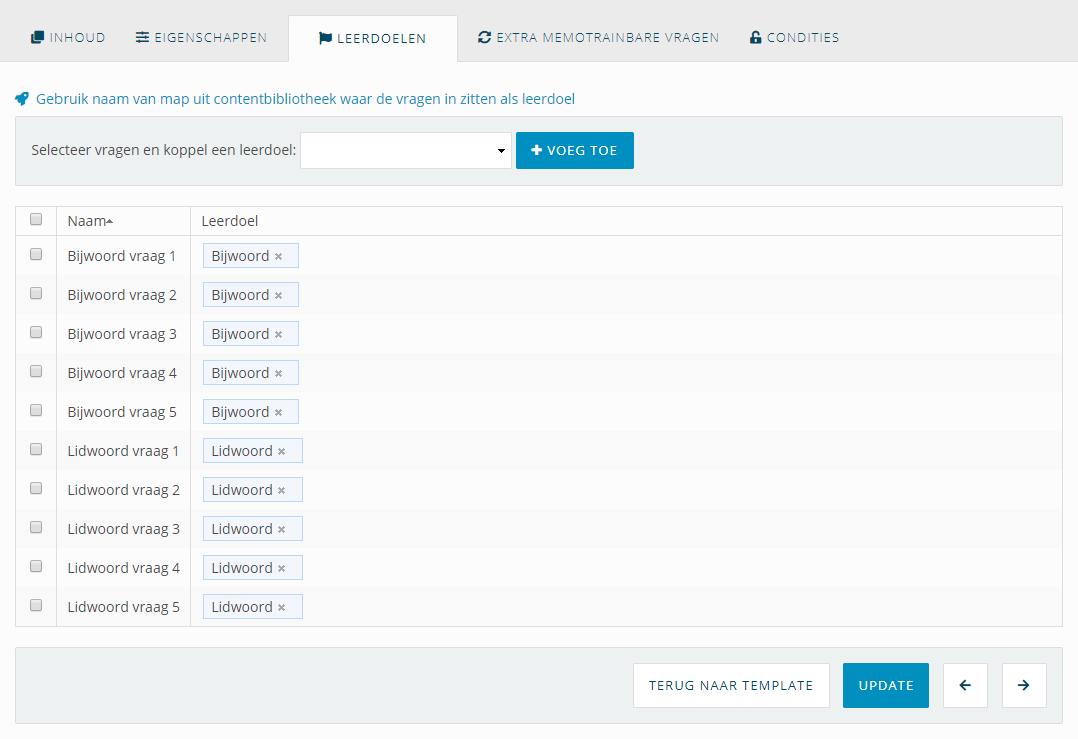Image resolution: width=1078 pixels, height=739 pixels.
Task: Check the box for Bijwoord vraag 1
Action: click(x=36, y=254)
